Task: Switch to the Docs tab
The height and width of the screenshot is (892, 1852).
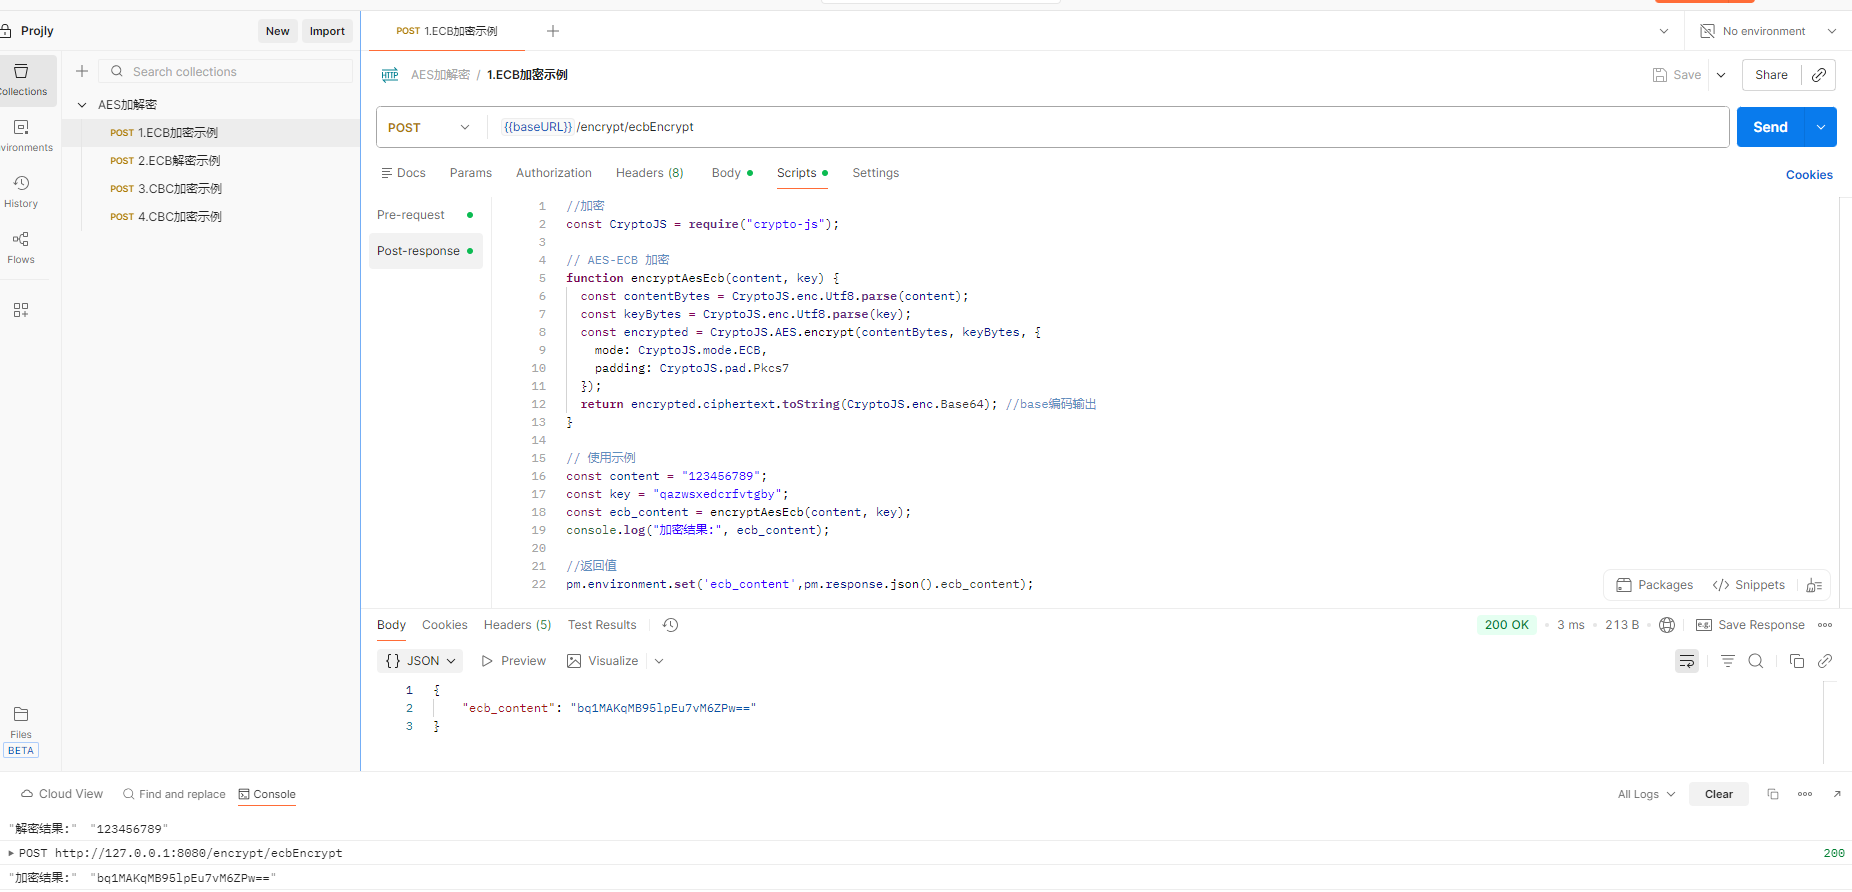Action: [403, 173]
